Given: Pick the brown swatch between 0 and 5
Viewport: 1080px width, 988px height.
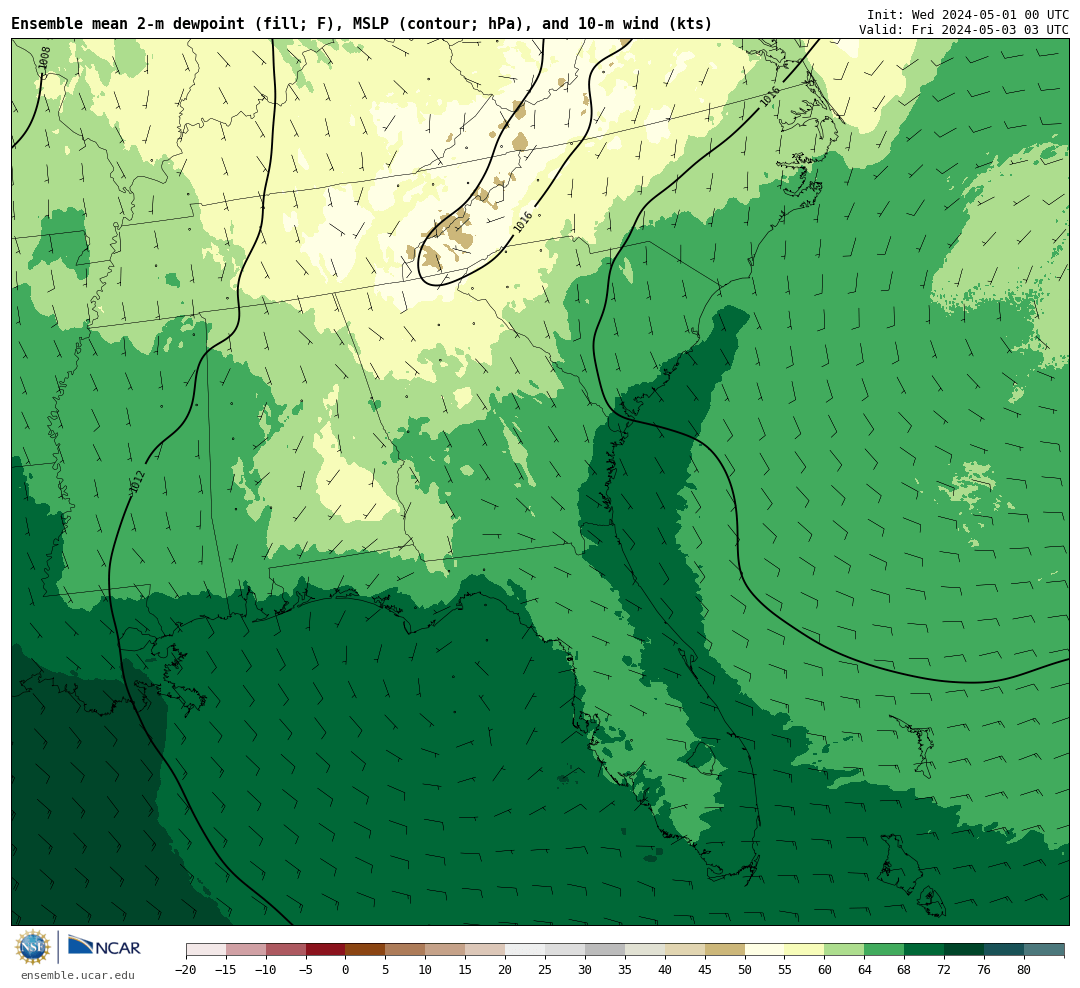Looking at the screenshot, I should tap(365, 950).
